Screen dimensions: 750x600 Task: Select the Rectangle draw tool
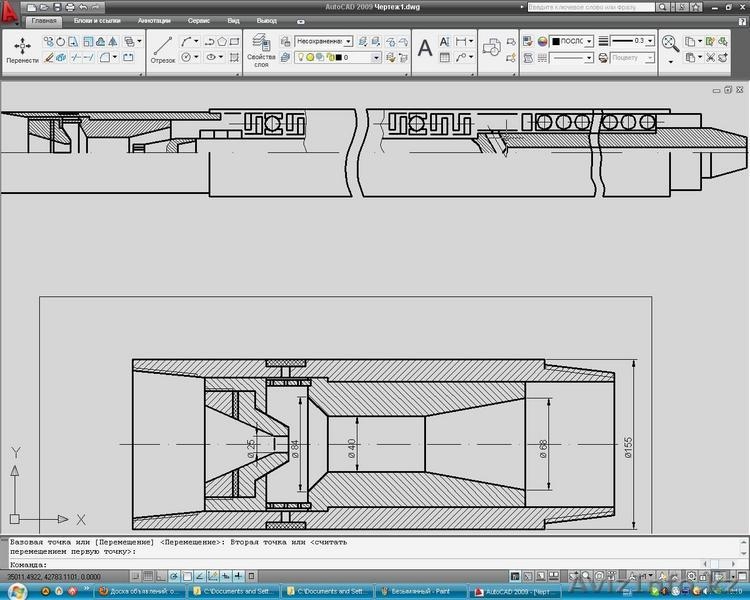pyautogui.click(x=234, y=42)
